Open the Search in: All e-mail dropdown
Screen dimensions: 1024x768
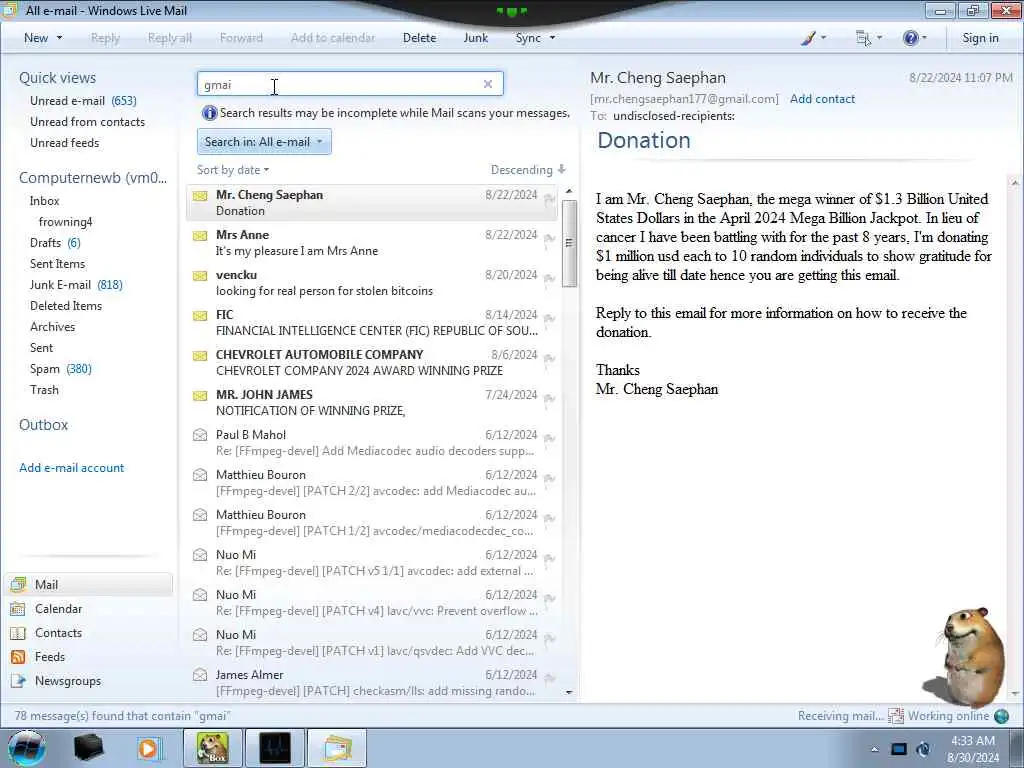pos(264,142)
